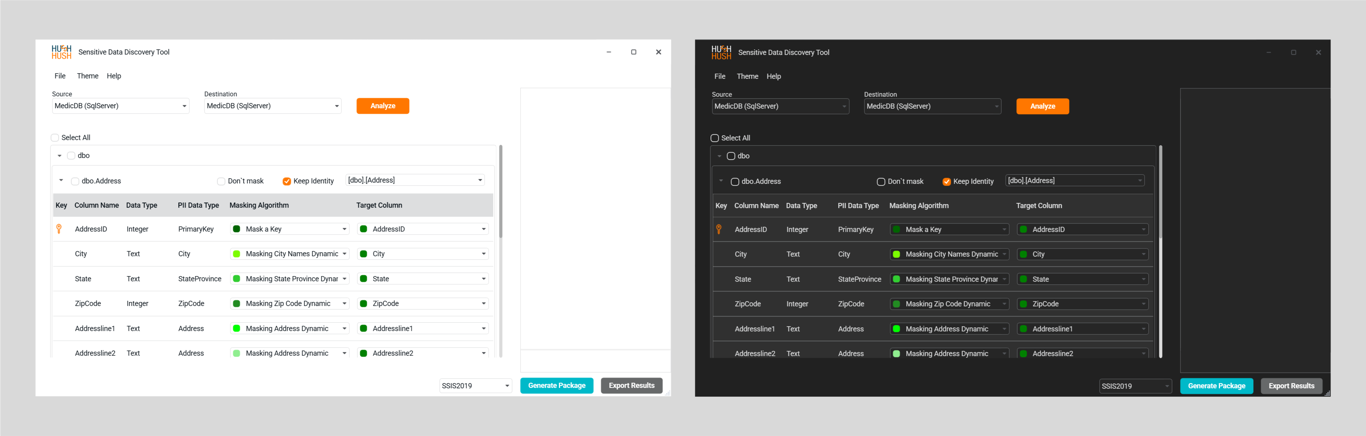Click green indicator beside Mask a Key, dark window
The width and height of the screenshot is (1366, 436).
(897, 229)
